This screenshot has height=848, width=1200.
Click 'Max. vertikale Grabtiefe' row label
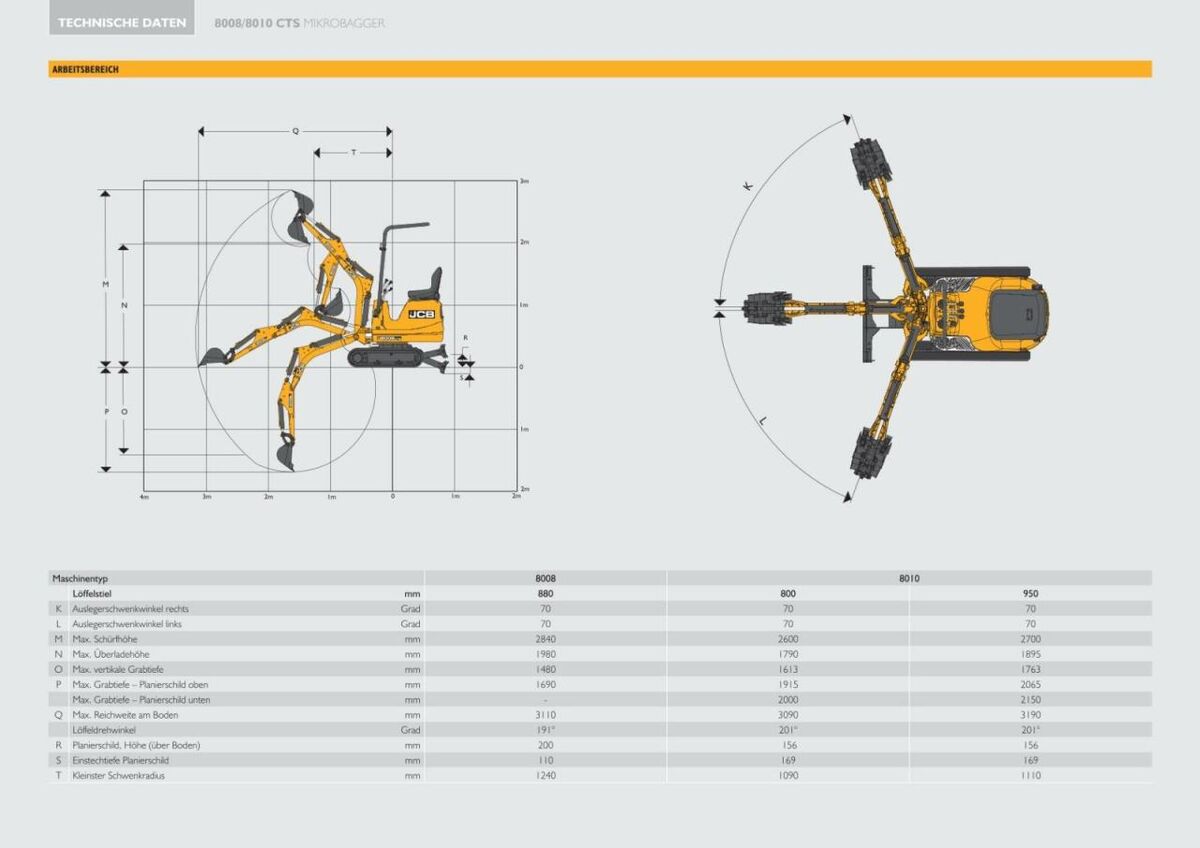[118, 669]
